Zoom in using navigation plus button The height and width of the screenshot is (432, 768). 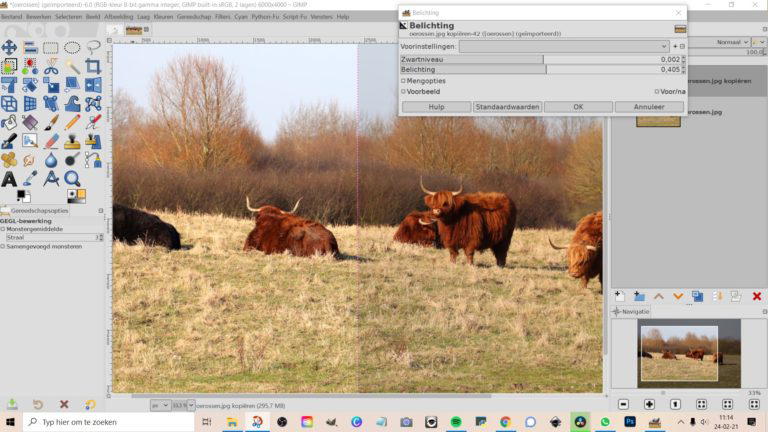[649, 404]
